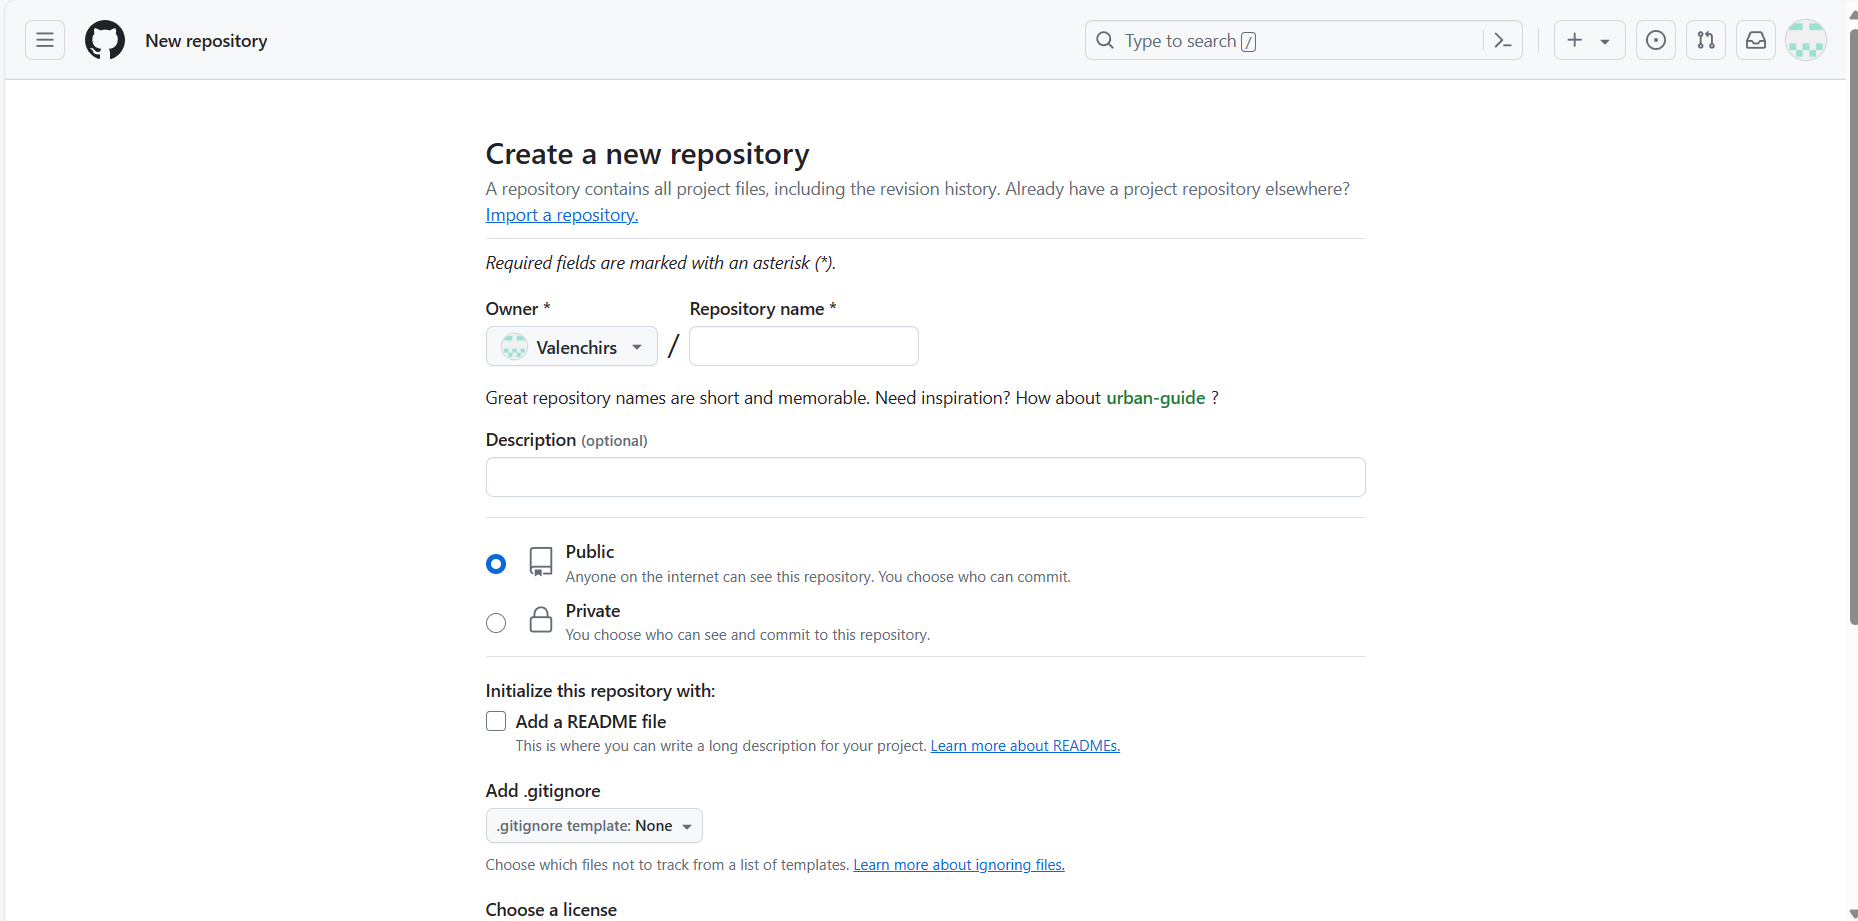
Task: Open Learn more about READMEs link
Action: click(1025, 746)
